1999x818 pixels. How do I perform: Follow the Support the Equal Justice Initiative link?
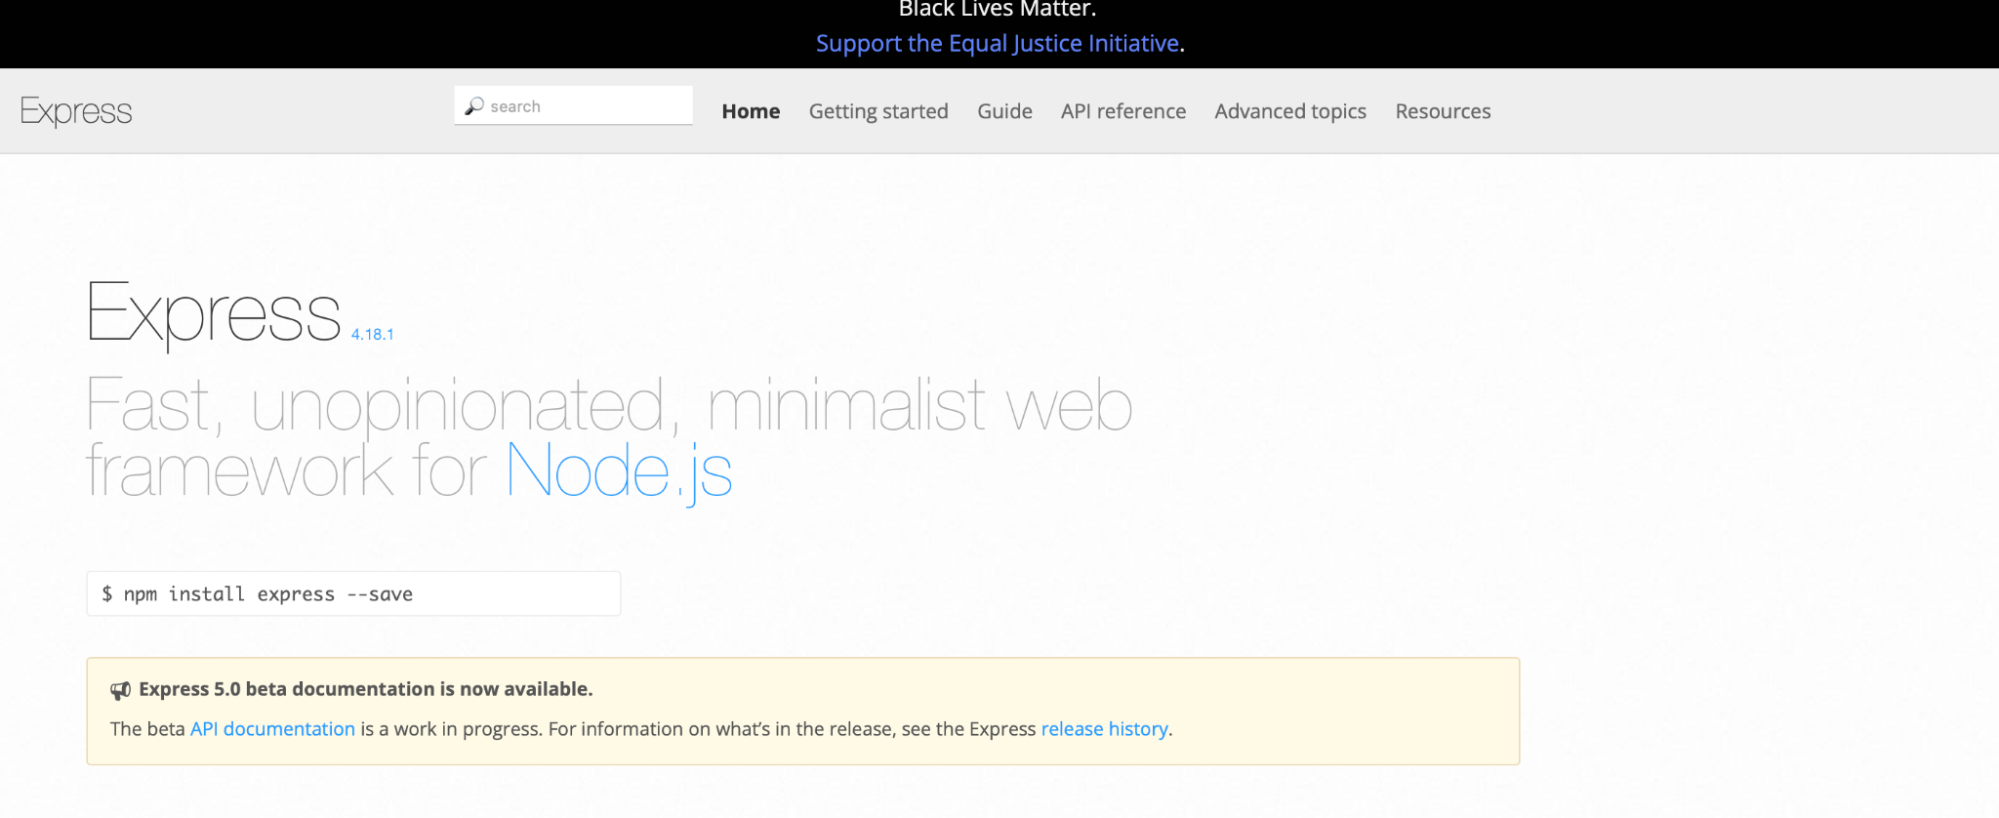point(997,43)
